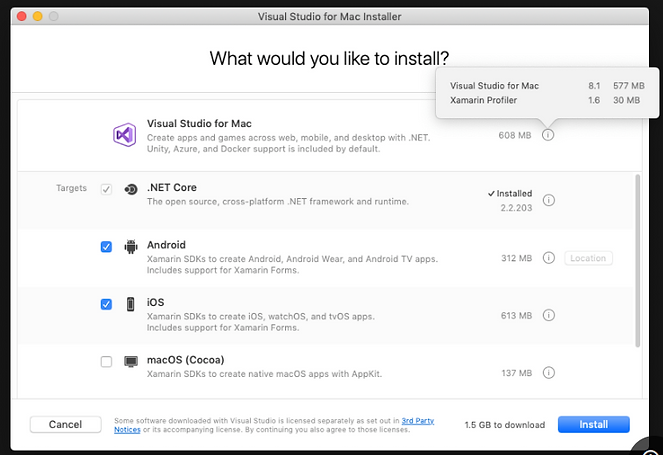The height and width of the screenshot is (455, 663).
Task: Click the yellow minimize window button
Action: (38, 16)
